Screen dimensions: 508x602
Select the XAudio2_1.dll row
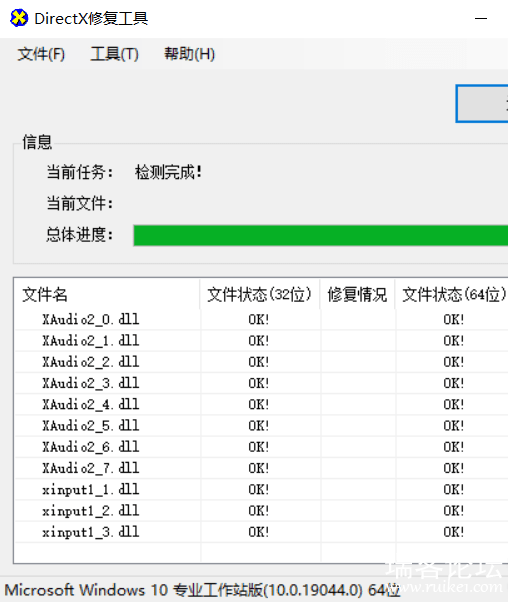[x=261, y=341]
